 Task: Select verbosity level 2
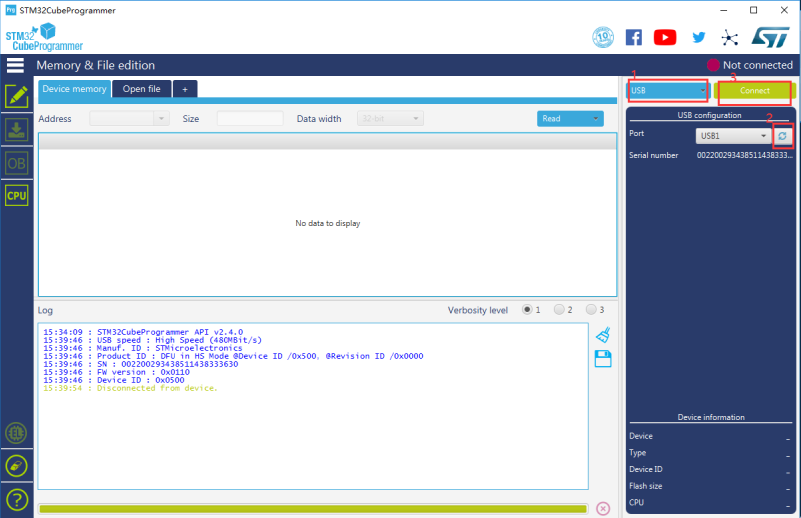coord(559,310)
